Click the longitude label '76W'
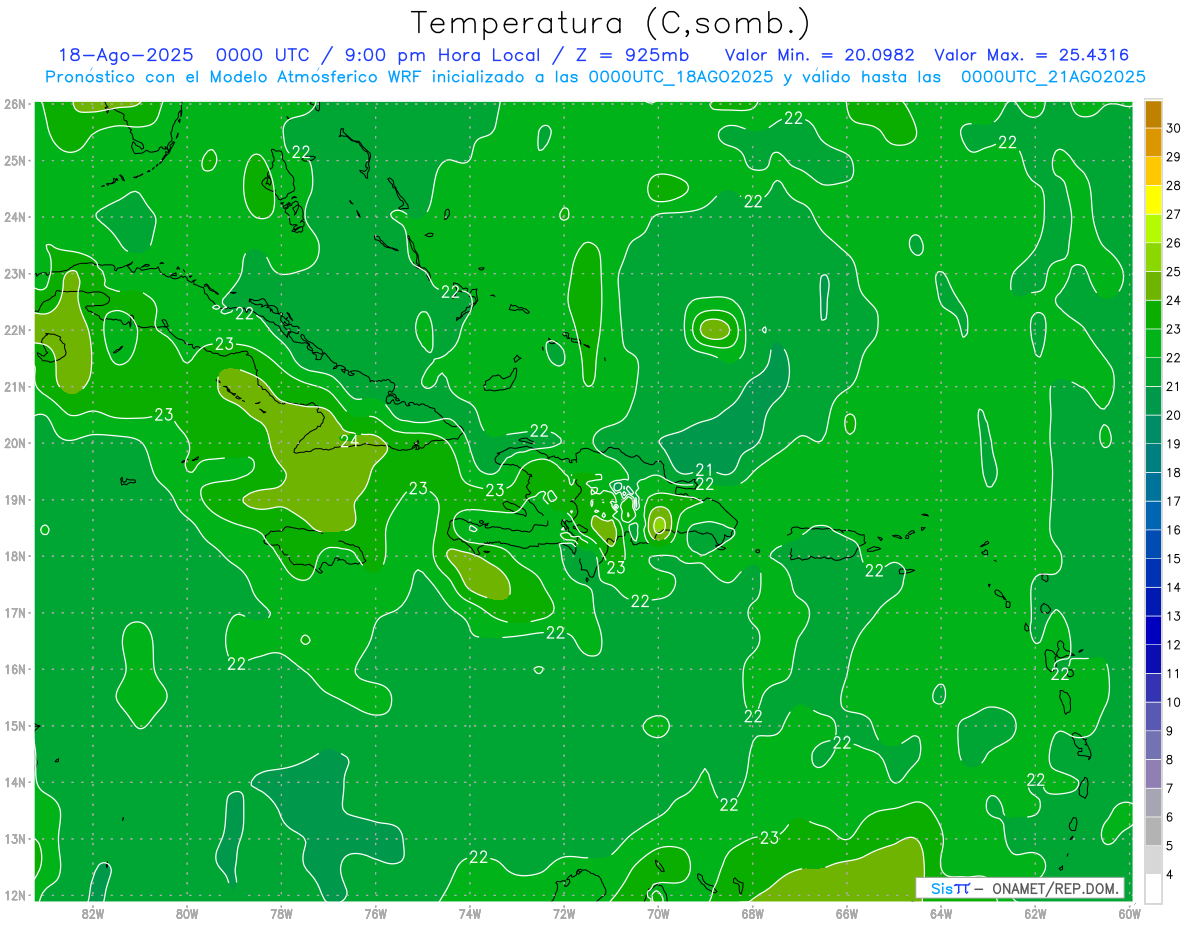 point(376,913)
